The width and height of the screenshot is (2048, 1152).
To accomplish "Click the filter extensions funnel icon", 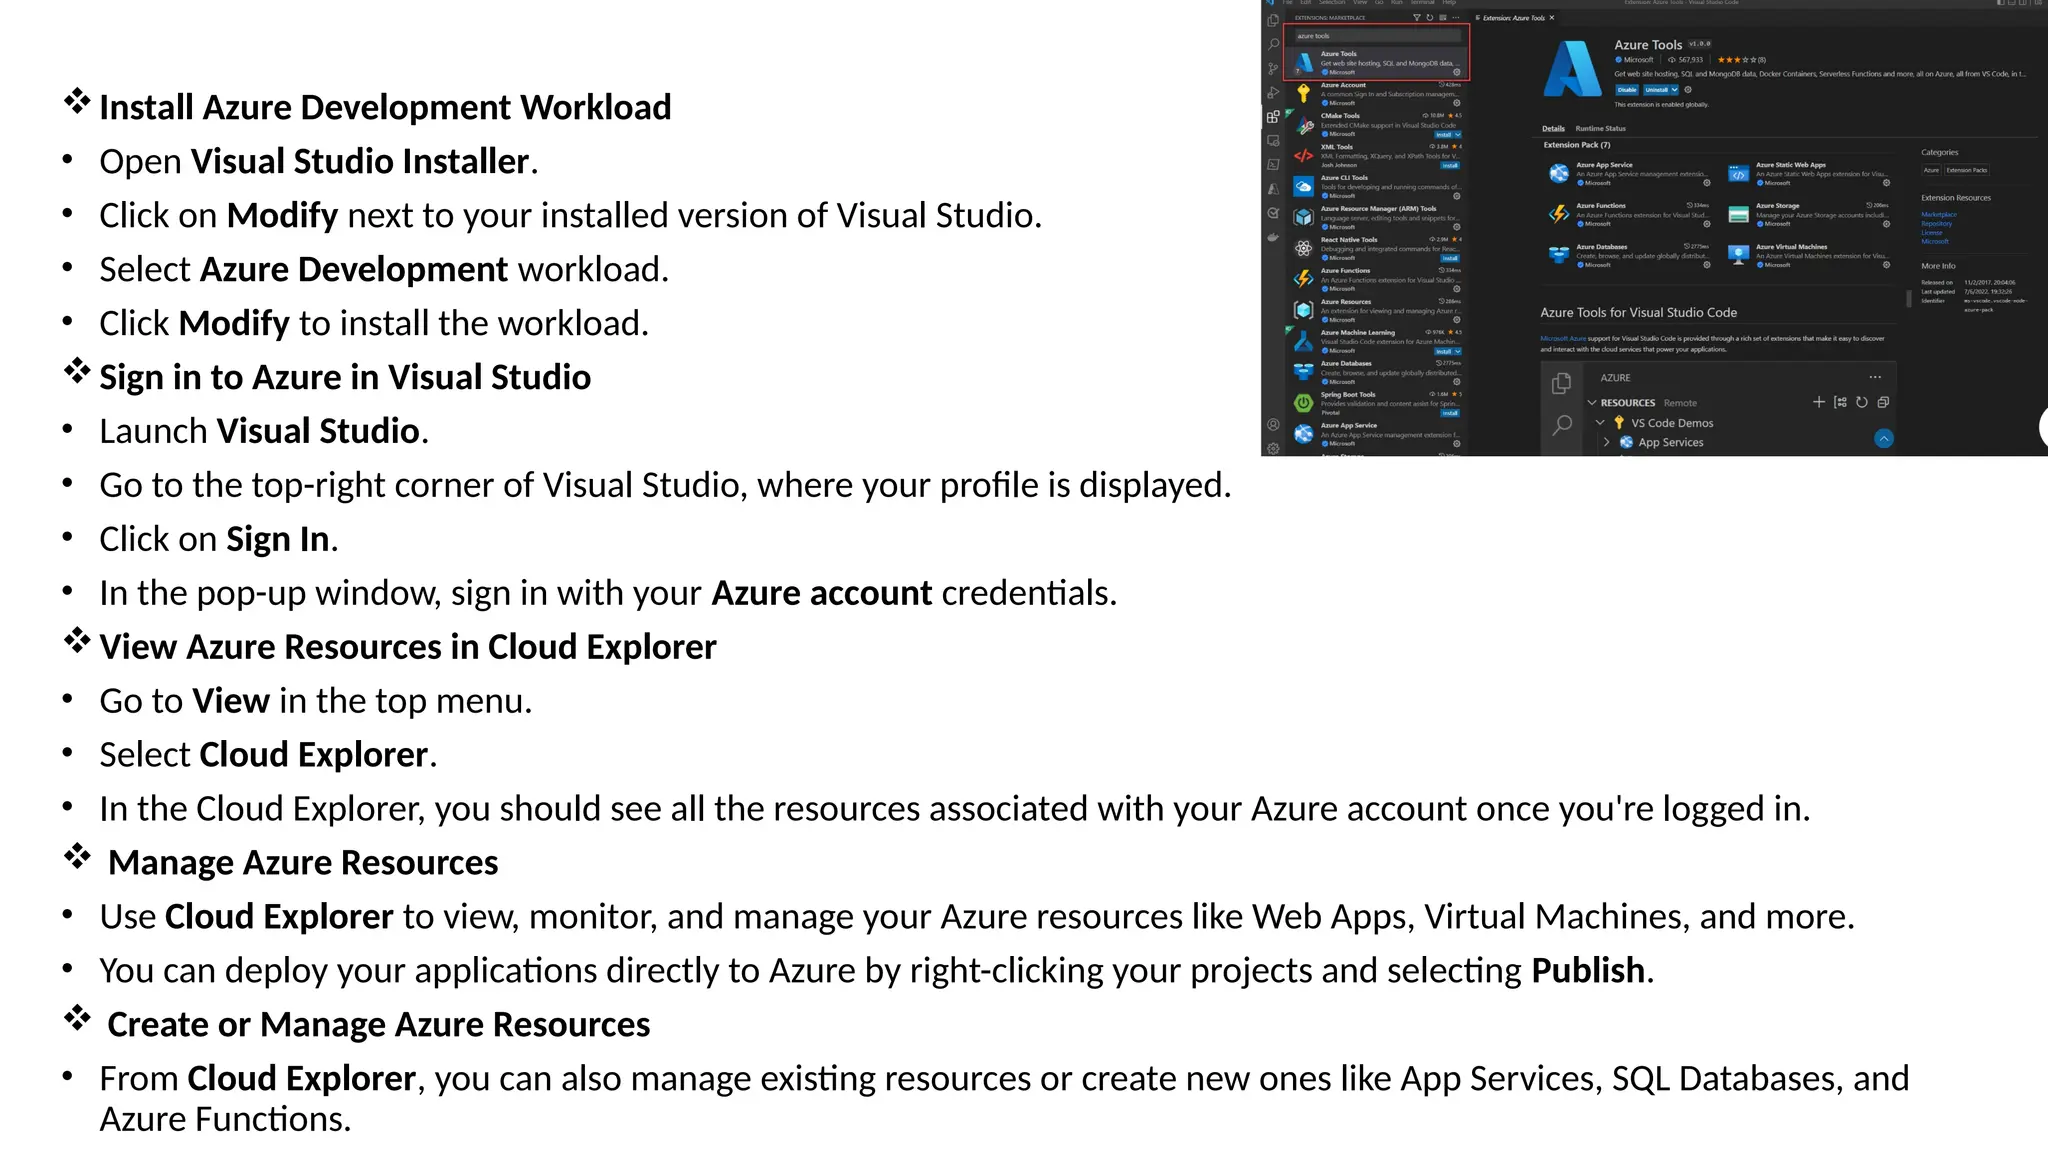I will click(x=1416, y=18).
